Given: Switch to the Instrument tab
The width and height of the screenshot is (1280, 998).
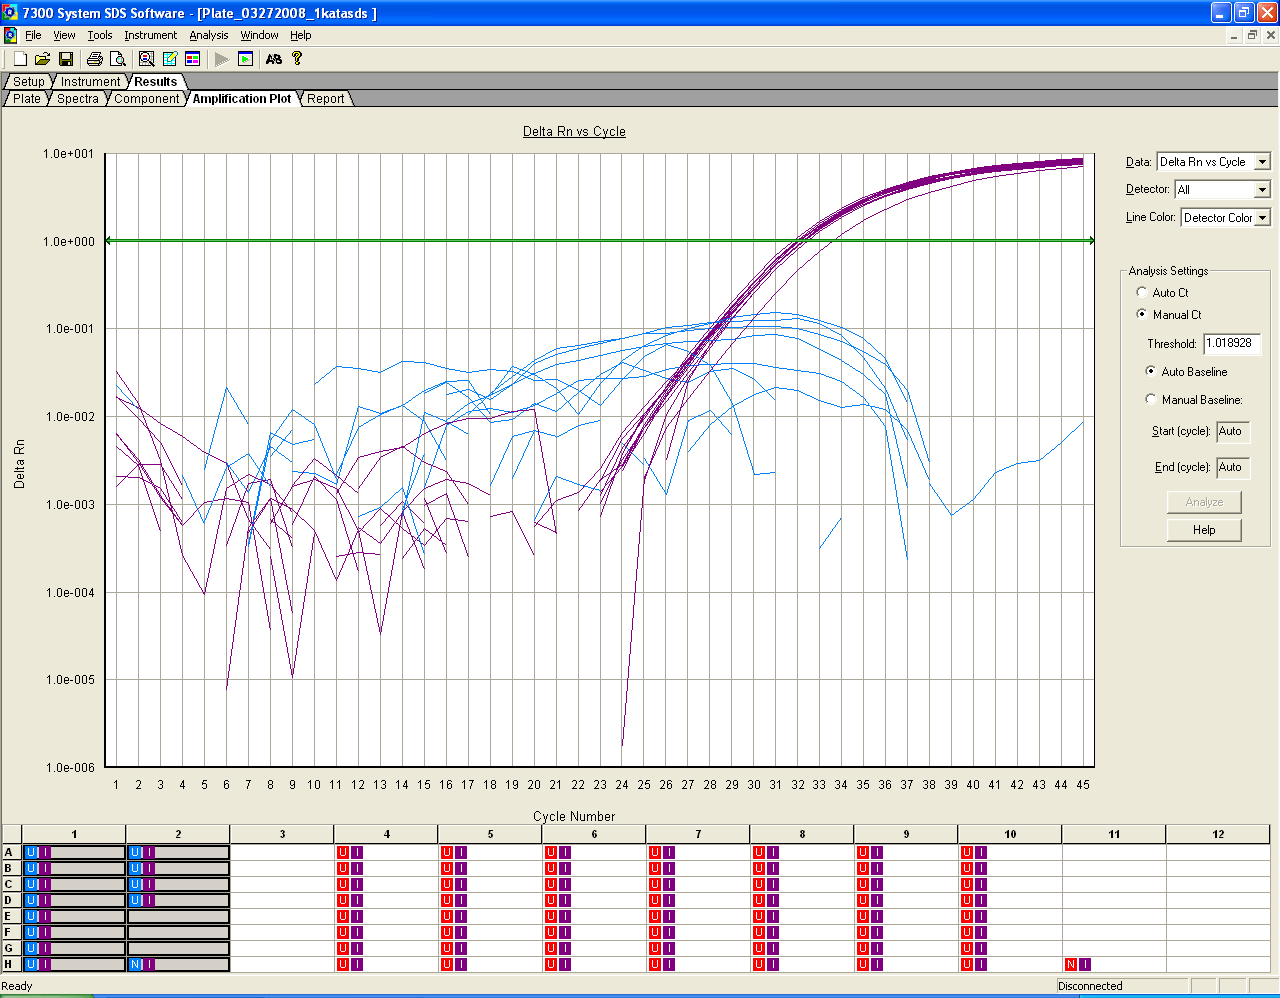Looking at the screenshot, I should (x=90, y=82).
